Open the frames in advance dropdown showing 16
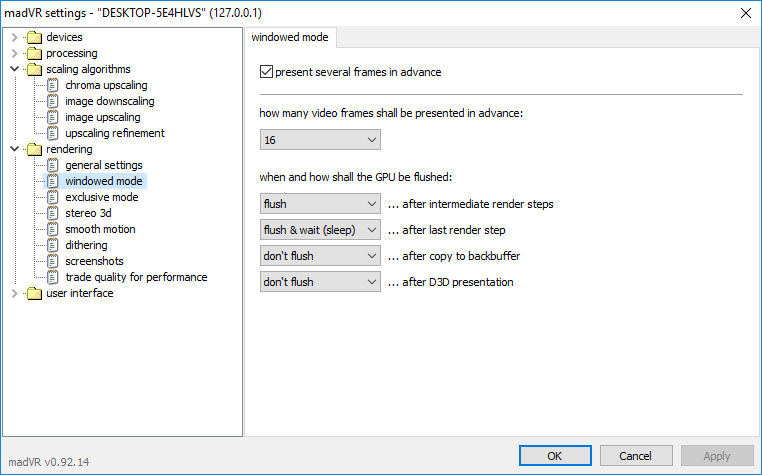The image size is (762, 475). (320, 140)
